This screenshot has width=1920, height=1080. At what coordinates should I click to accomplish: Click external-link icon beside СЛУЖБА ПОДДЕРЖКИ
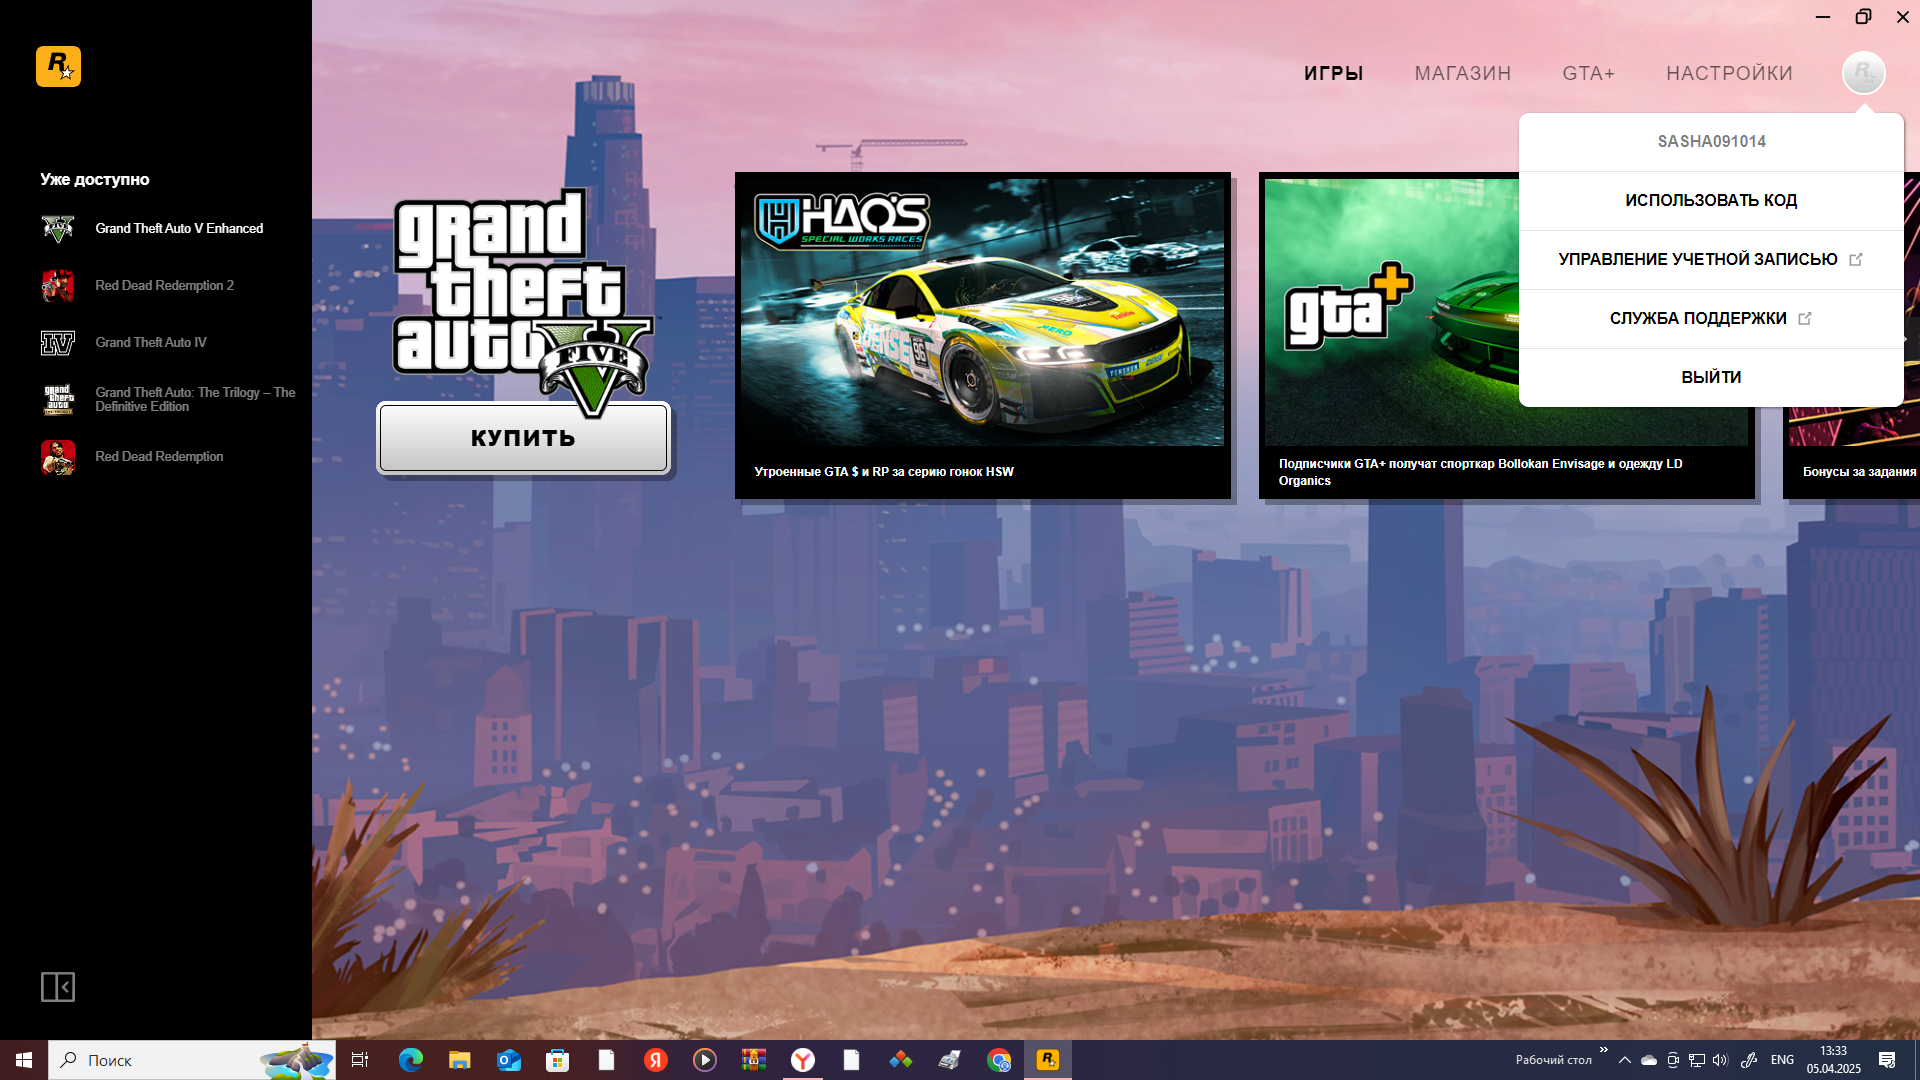coord(1805,318)
